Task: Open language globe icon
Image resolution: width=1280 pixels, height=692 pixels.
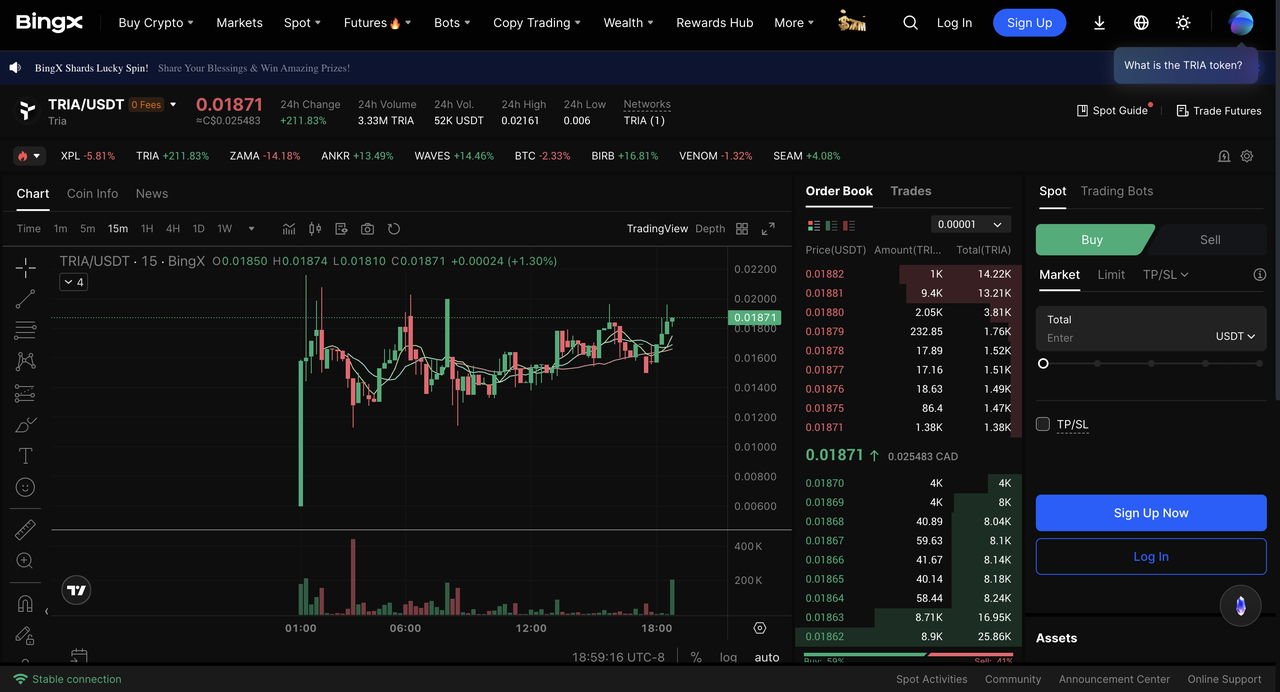Action: pos(1141,23)
